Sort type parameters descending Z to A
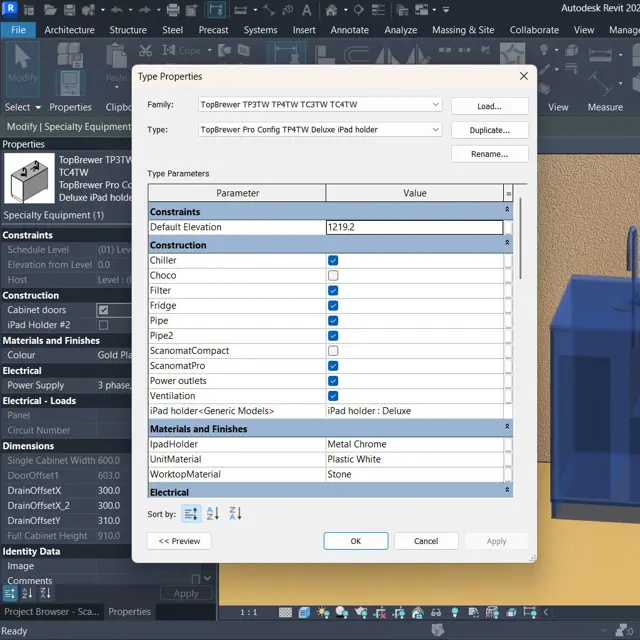Image resolution: width=640 pixels, height=640 pixels. (236, 513)
